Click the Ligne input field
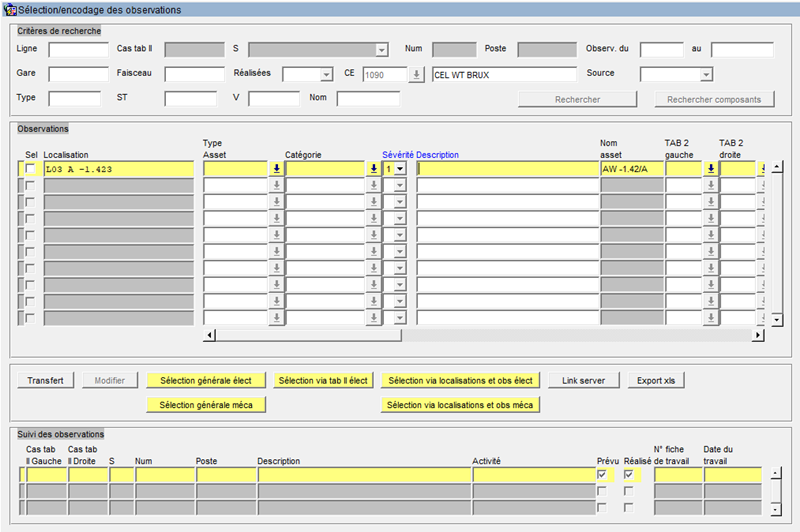800x532 pixels. pos(79,50)
